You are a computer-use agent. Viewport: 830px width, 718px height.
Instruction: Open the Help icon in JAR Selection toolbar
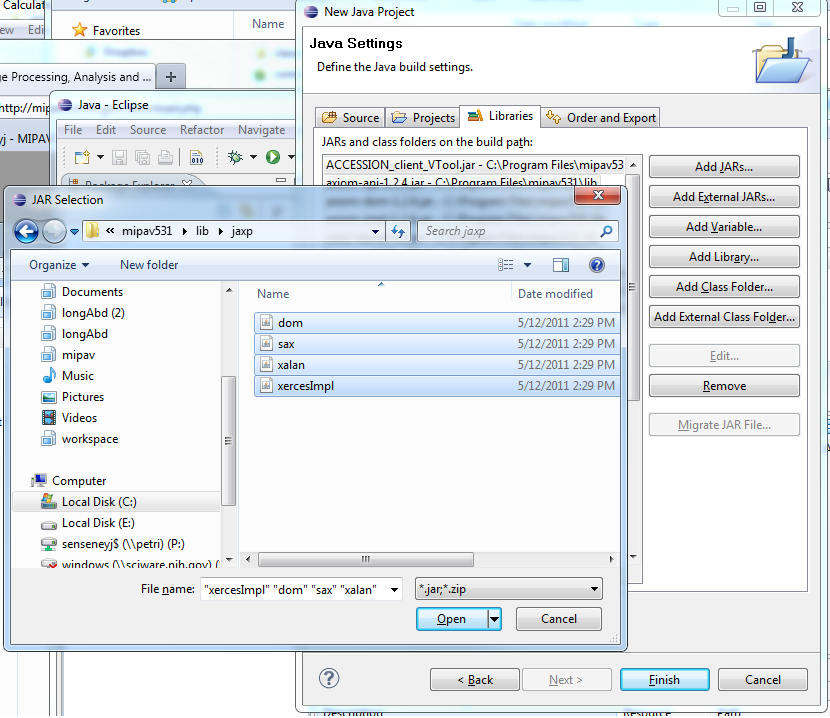[597, 265]
